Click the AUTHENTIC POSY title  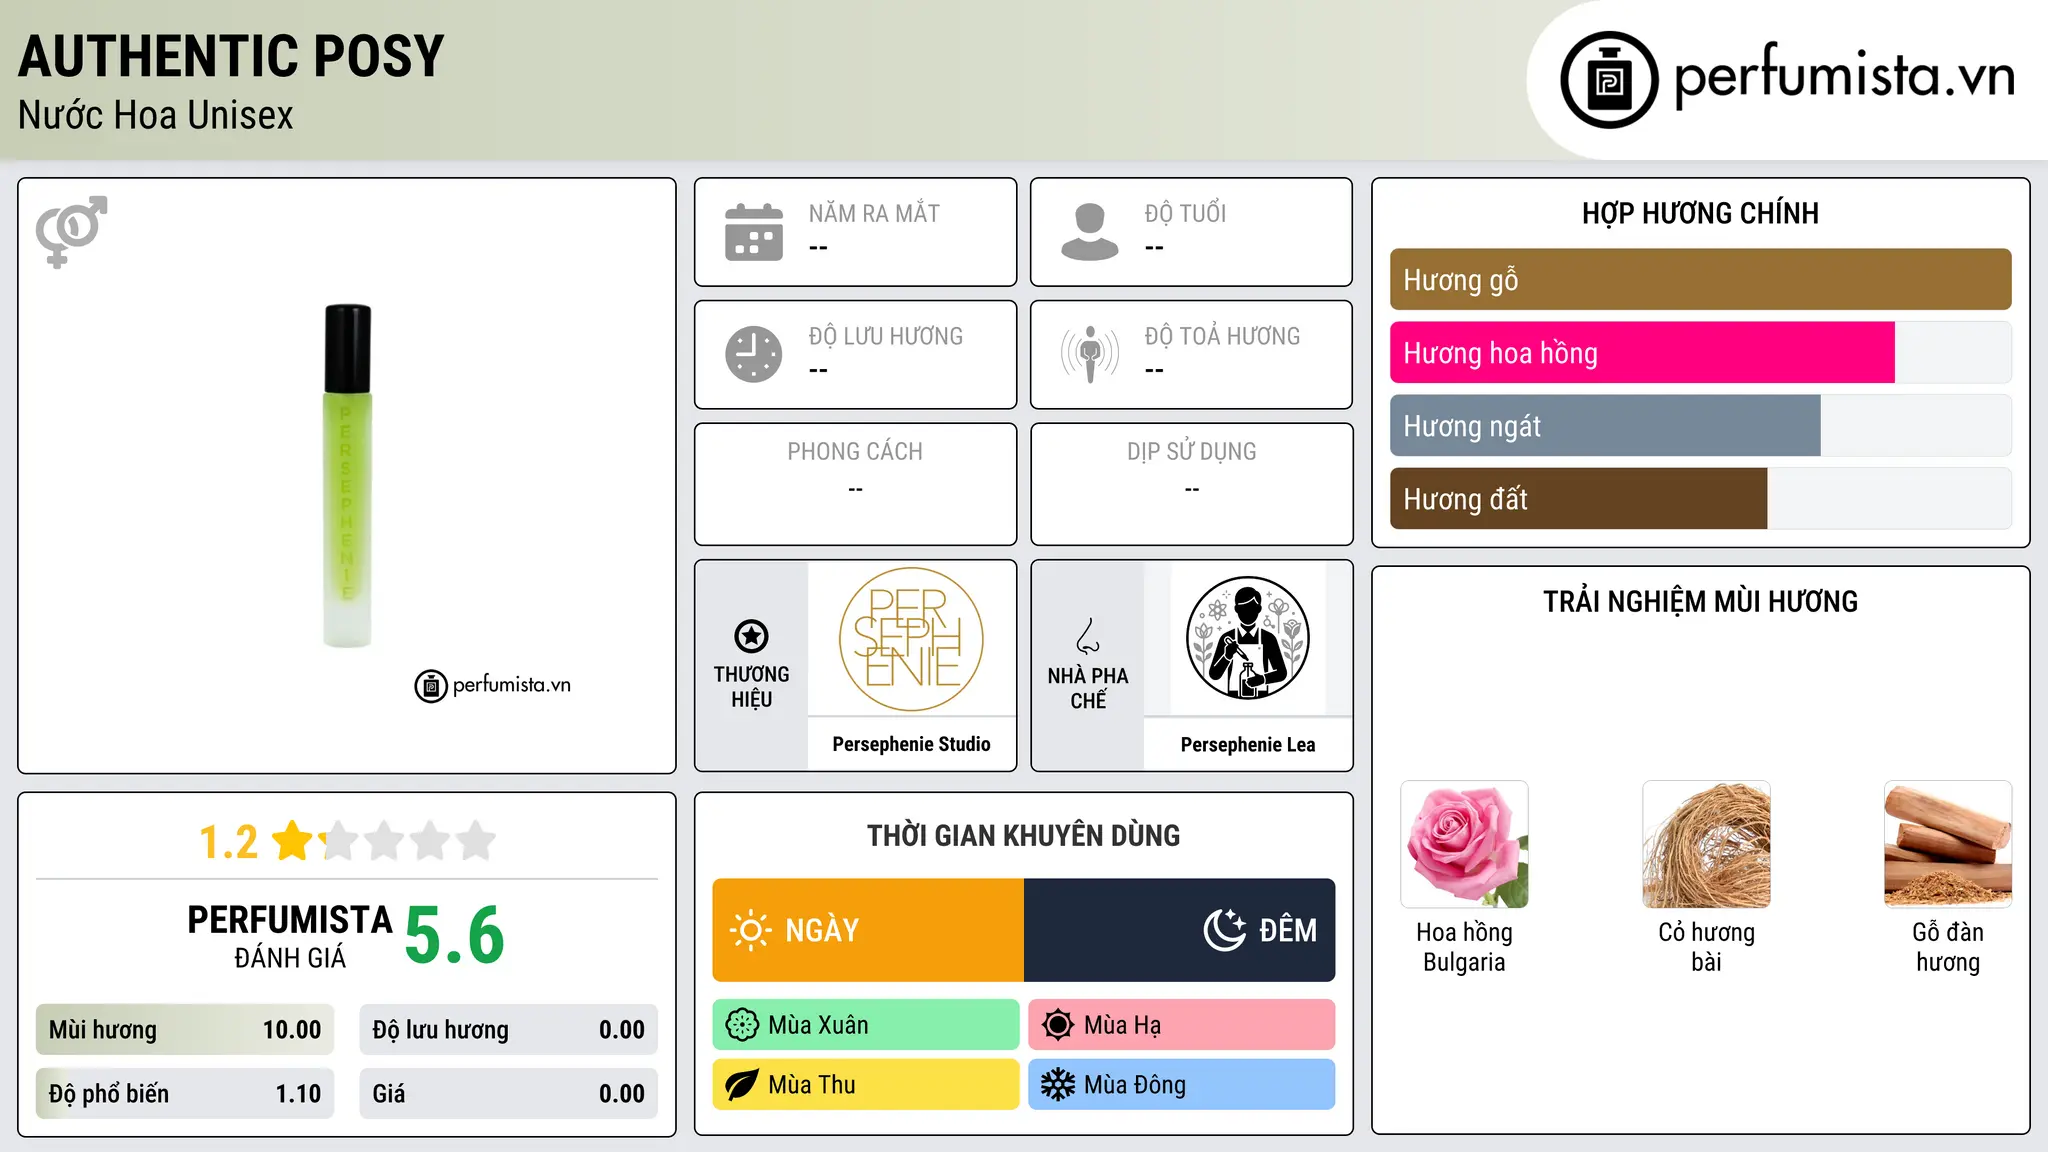(x=231, y=57)
